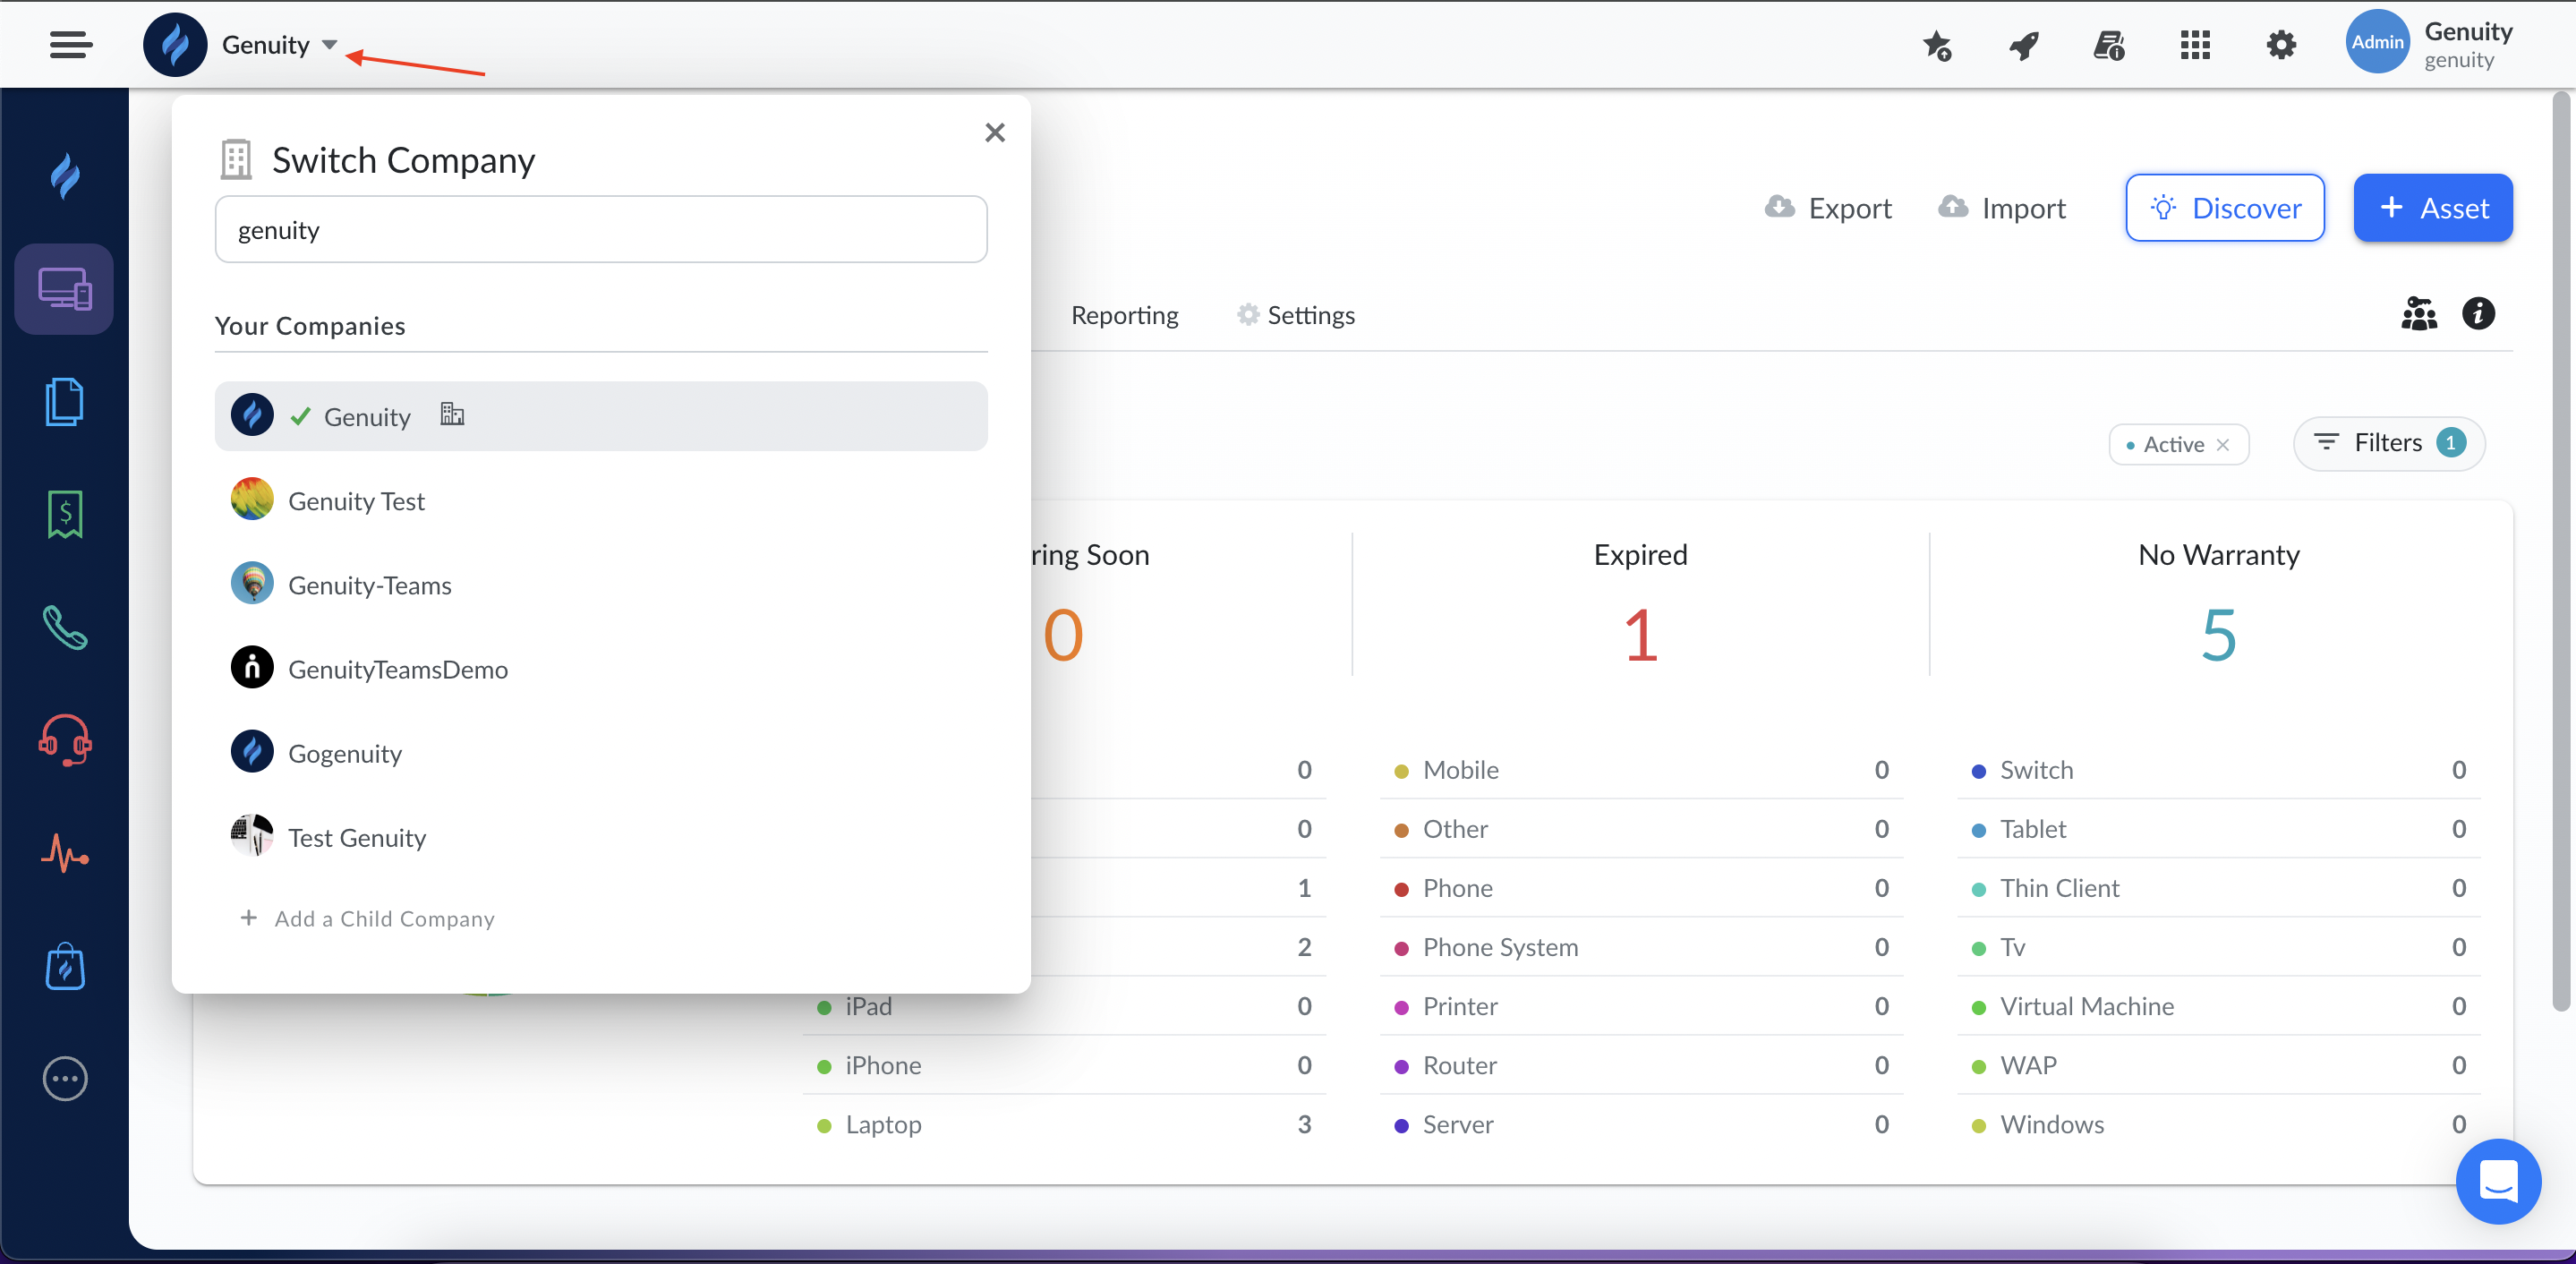The image size is (2576, 1264).
Task: Open the Reporting tab
Action: 1124,315
